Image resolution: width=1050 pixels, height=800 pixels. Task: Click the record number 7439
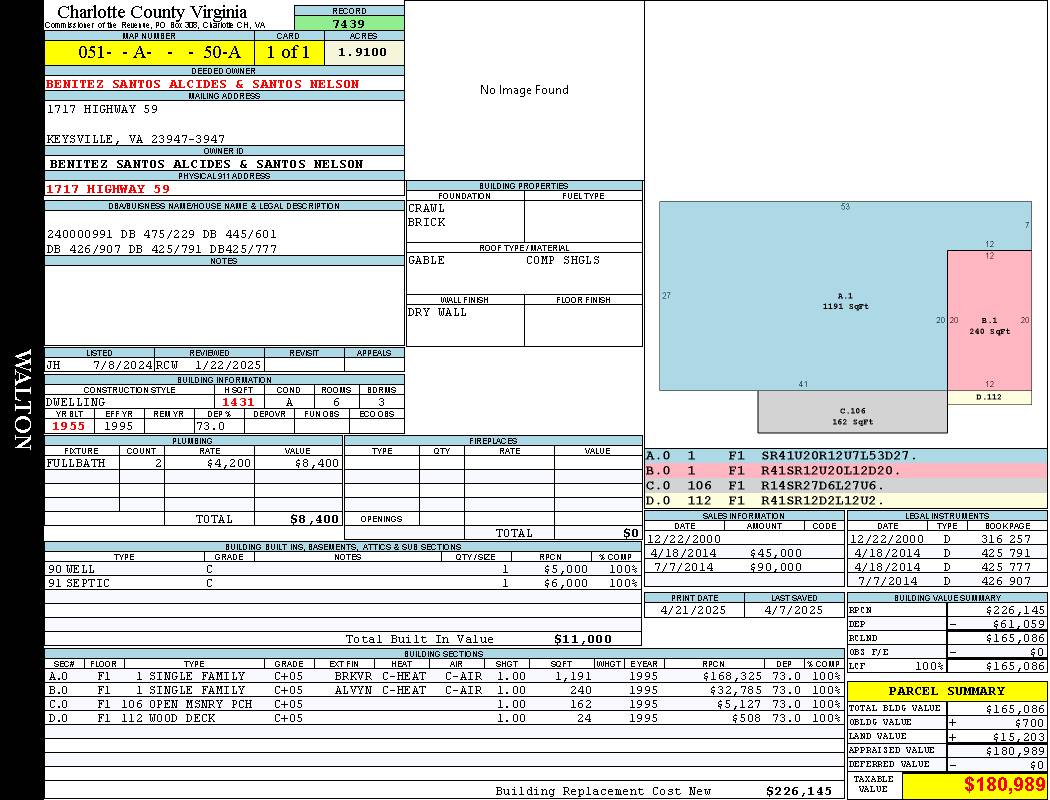pyautogui.click(x=349, y=23)
